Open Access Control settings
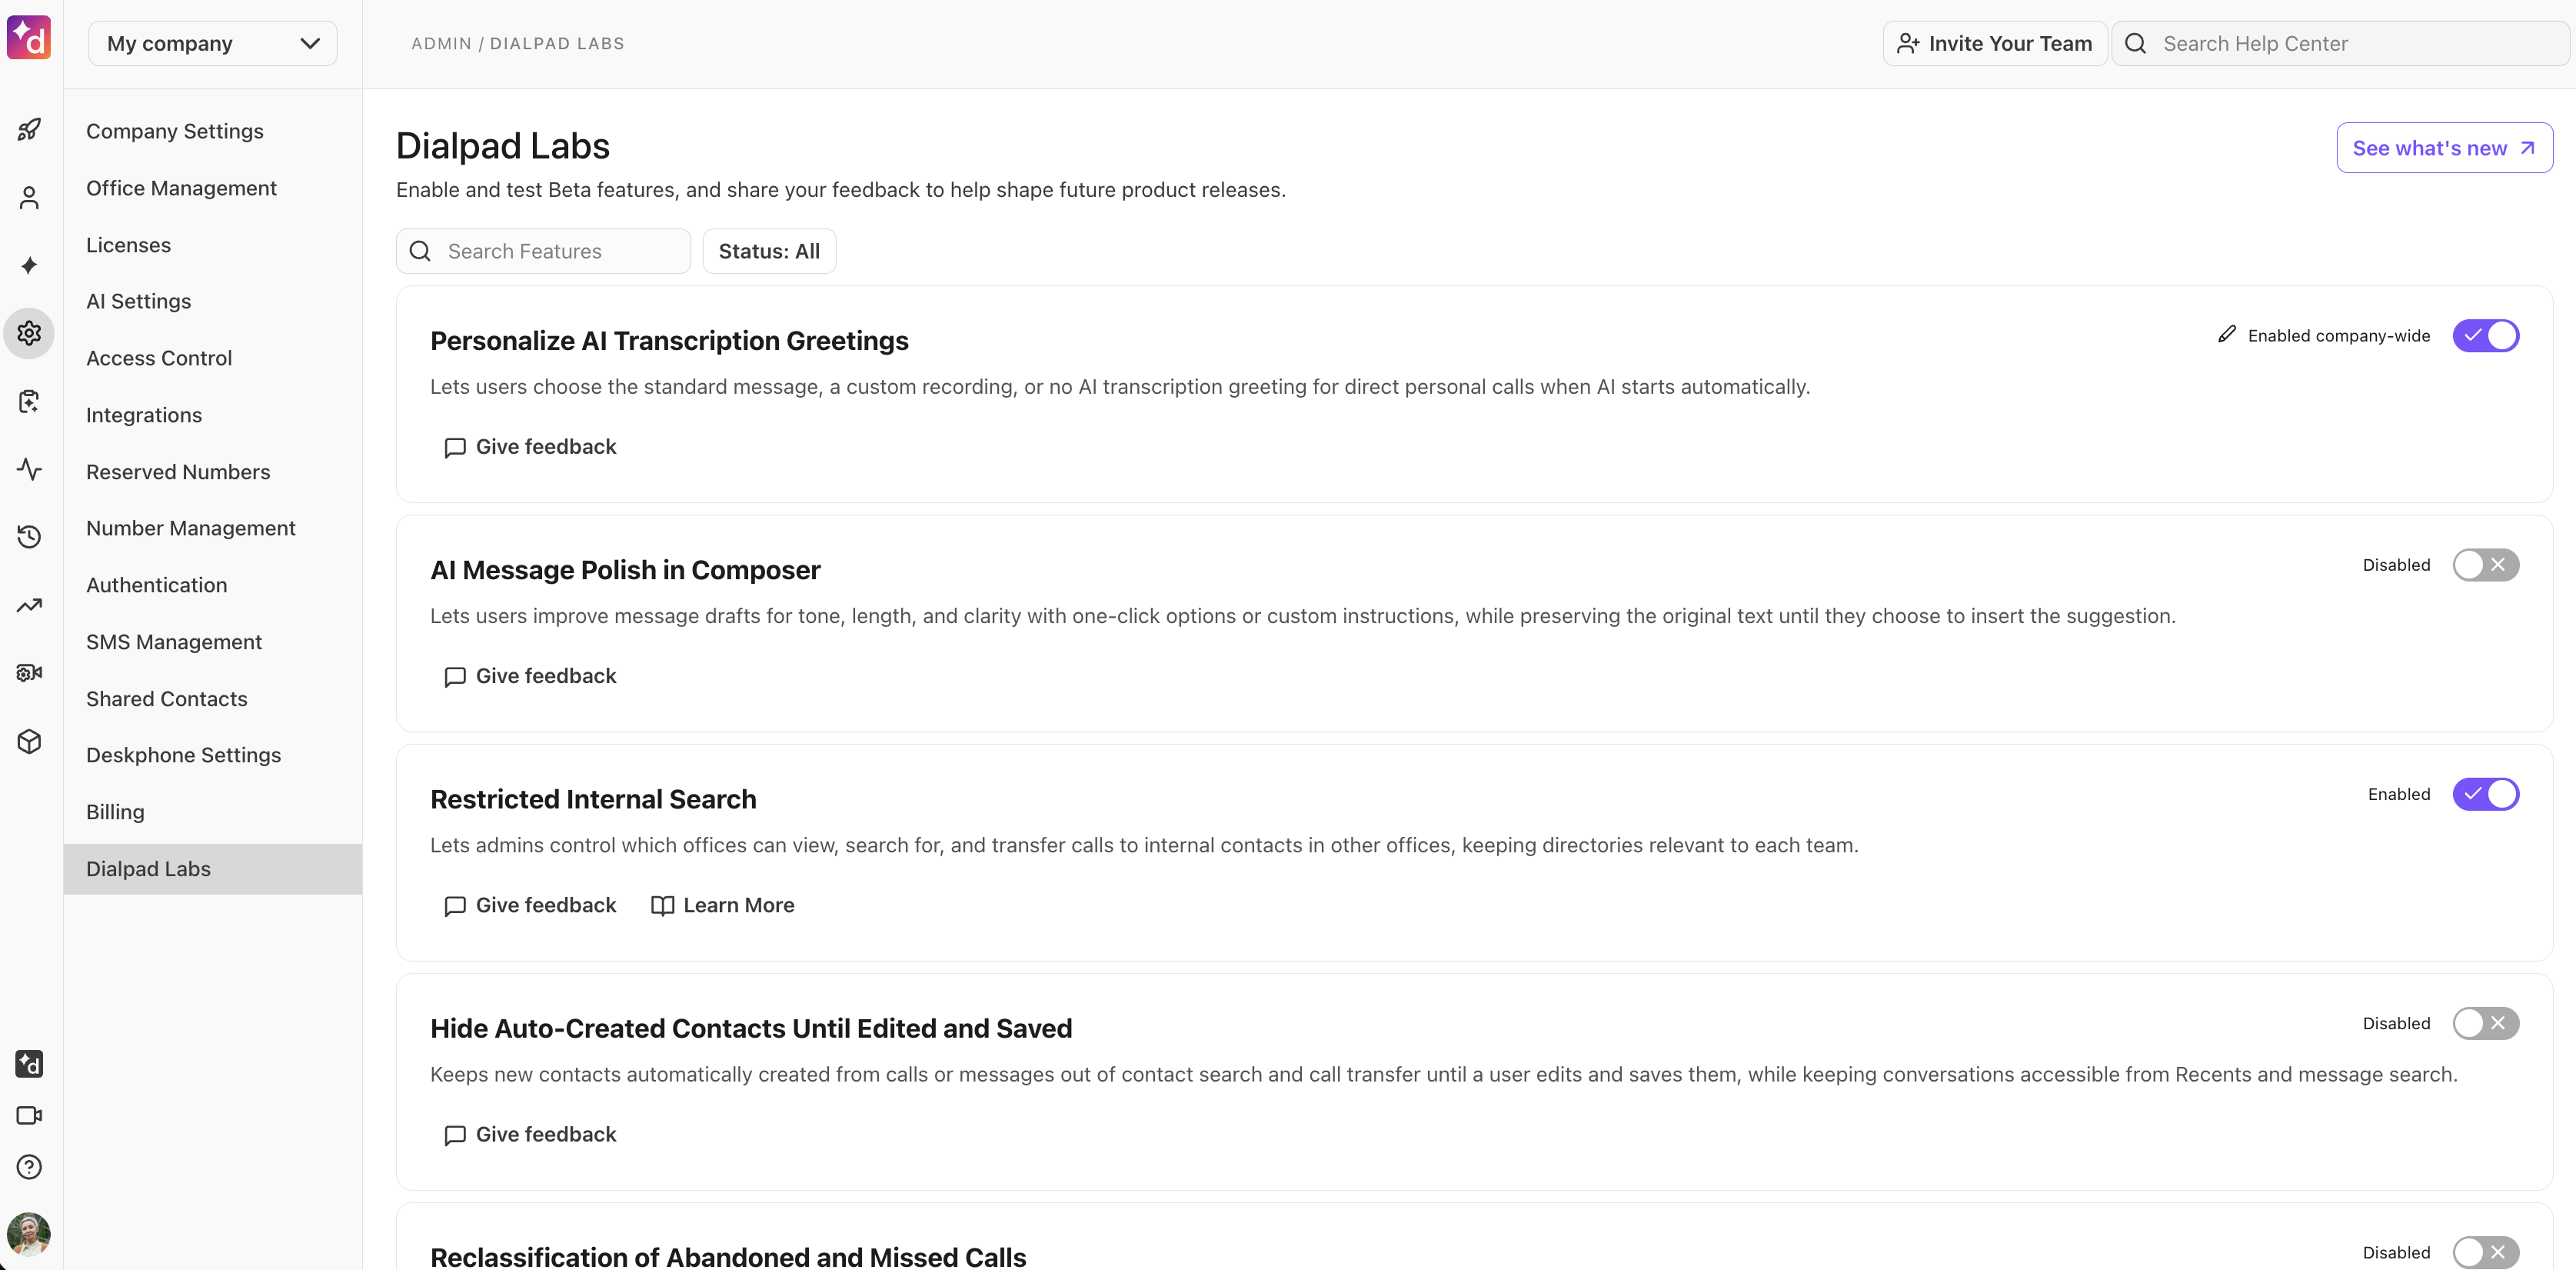 [213, 358]
